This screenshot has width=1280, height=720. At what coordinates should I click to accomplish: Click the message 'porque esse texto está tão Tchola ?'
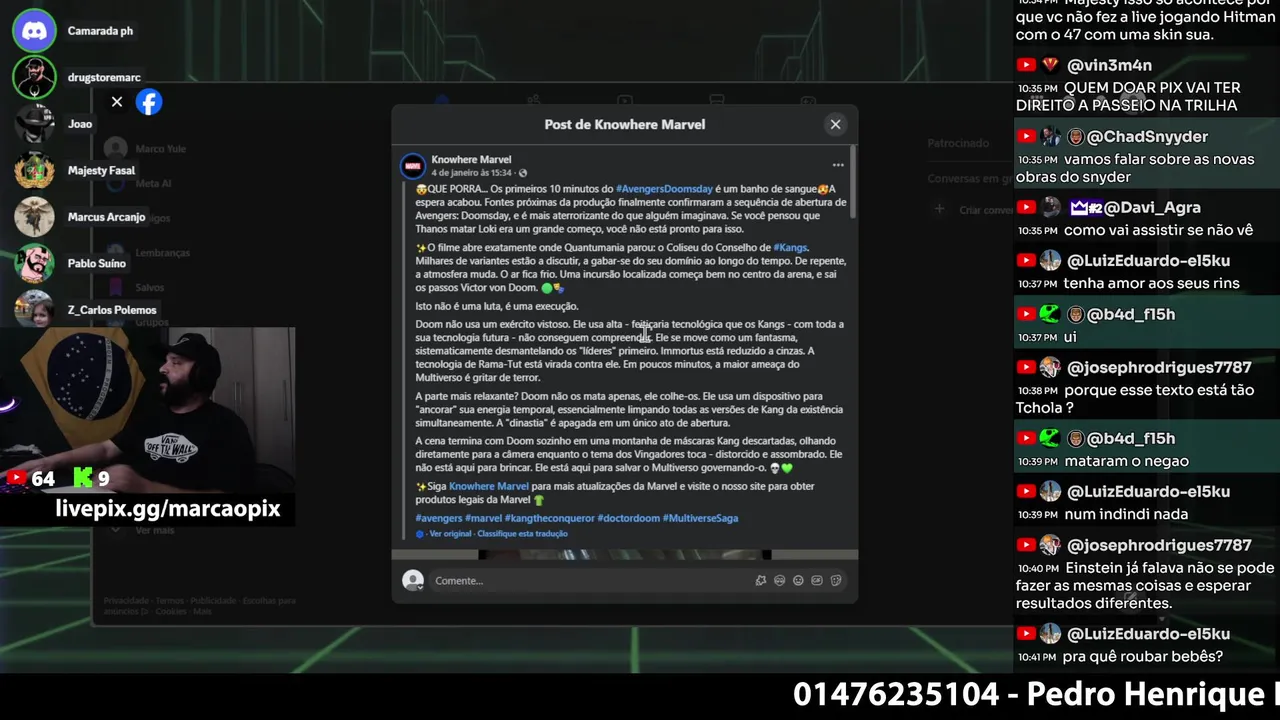click(x=1135, y=399)
